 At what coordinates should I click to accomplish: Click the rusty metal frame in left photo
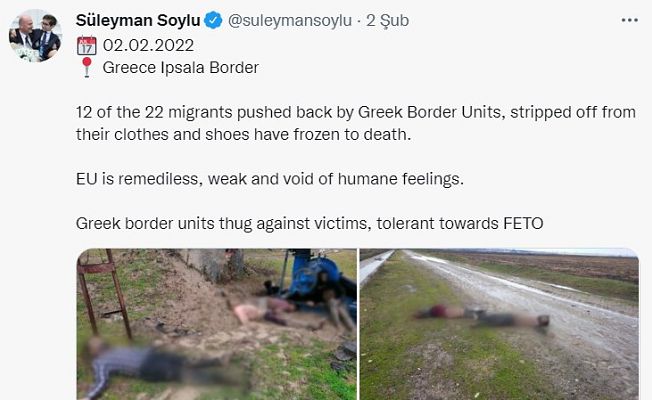pos(106,291)
